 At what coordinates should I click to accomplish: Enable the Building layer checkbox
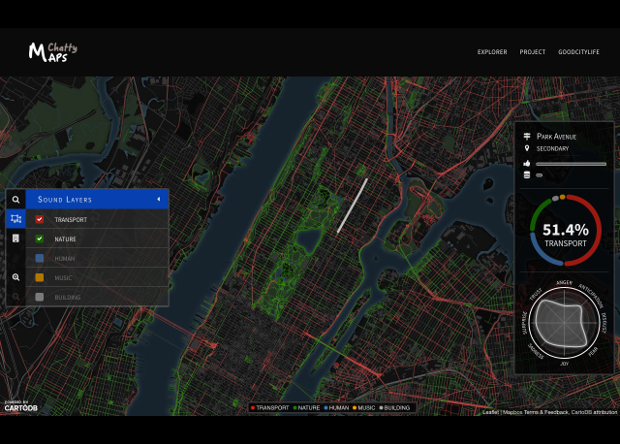(39, 297)
